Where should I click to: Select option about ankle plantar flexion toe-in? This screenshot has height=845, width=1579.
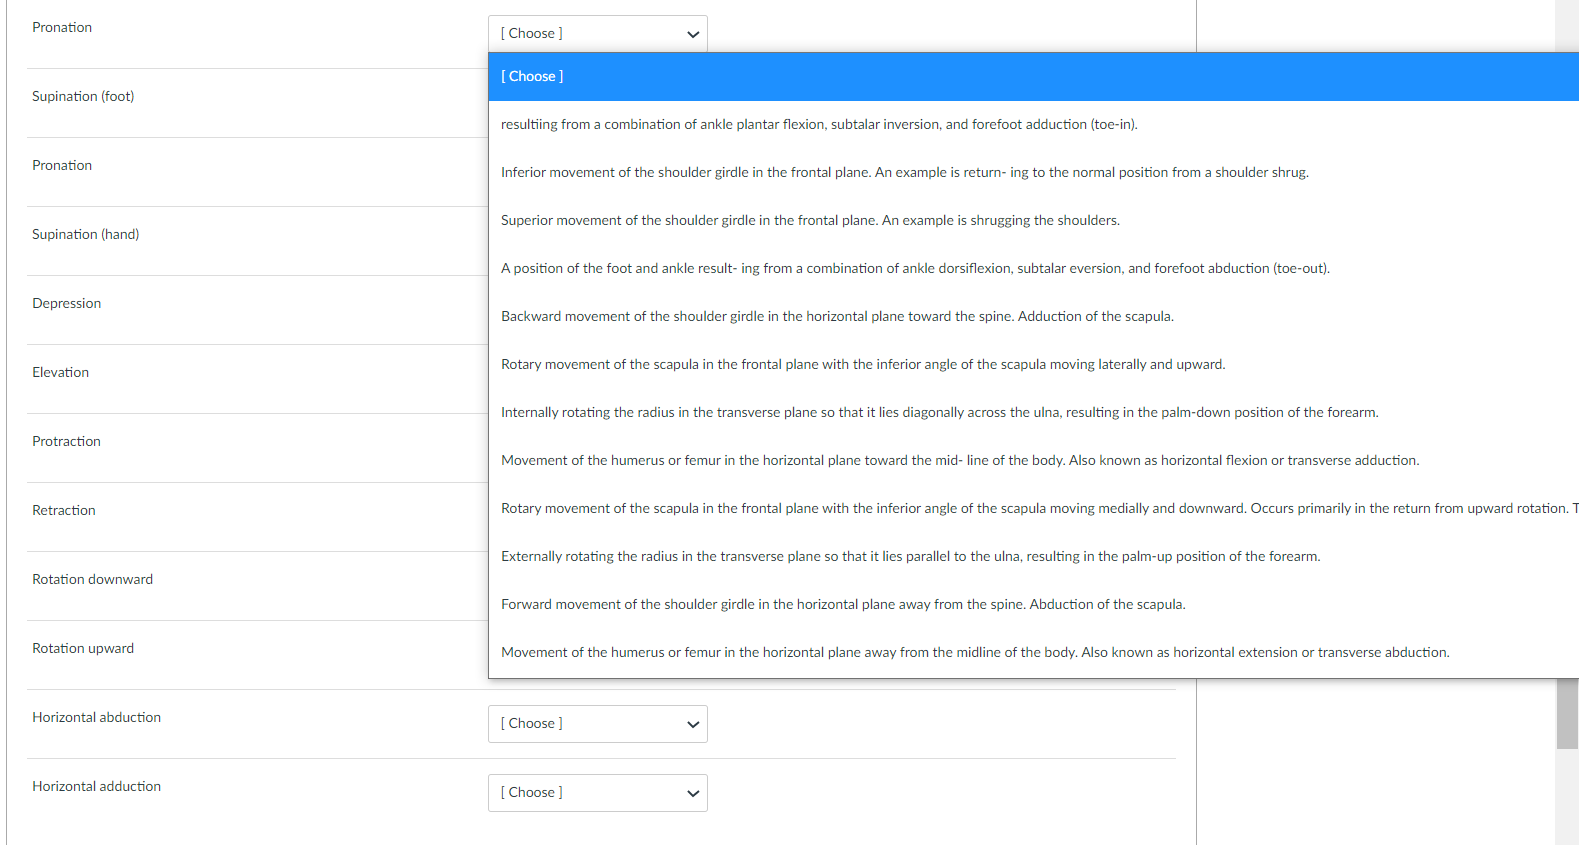pos(1033,125)
